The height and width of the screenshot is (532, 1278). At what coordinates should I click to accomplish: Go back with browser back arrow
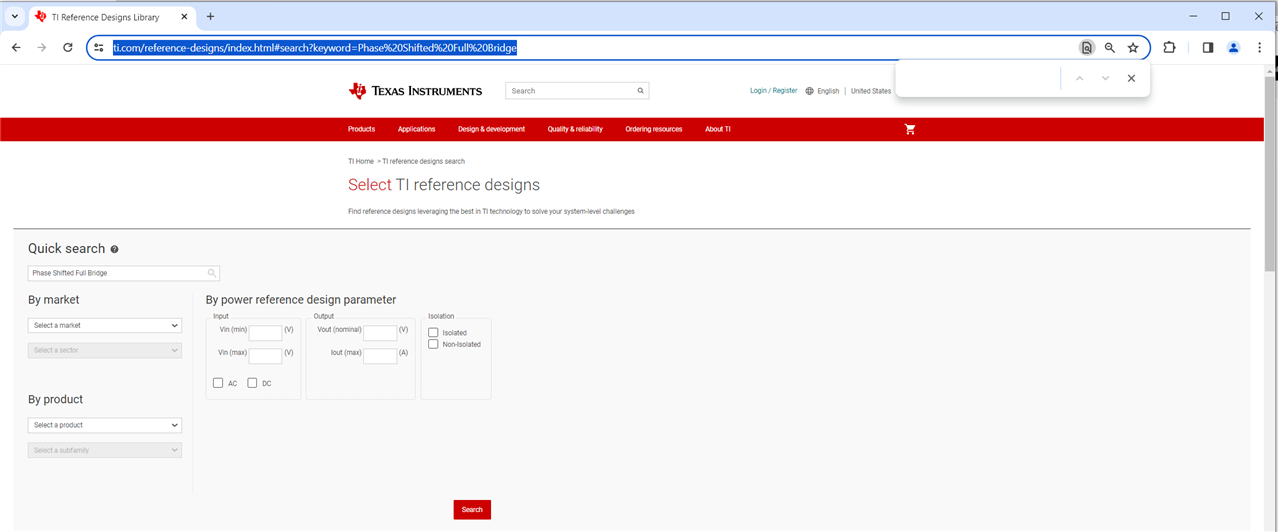[x=16, y=47]
